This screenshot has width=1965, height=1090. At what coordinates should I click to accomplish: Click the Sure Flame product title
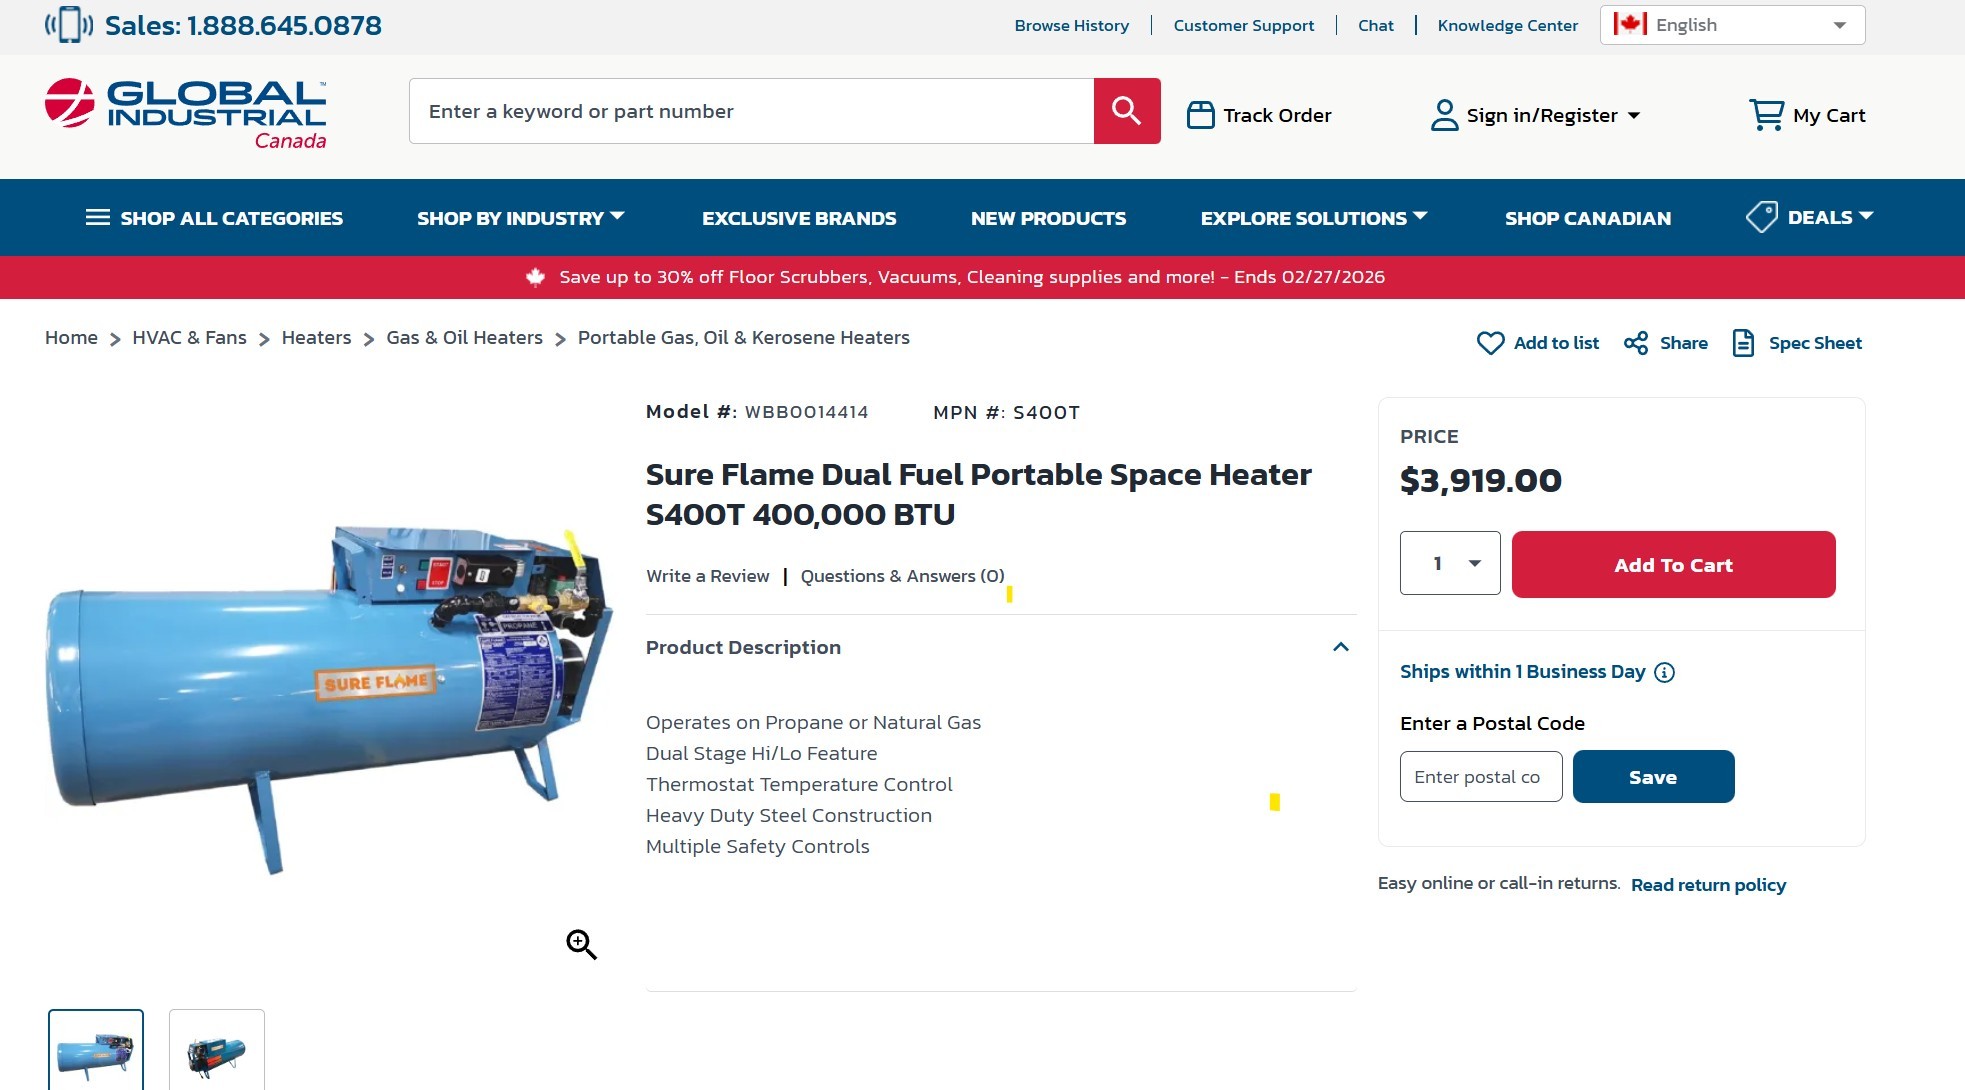point(978,494)
